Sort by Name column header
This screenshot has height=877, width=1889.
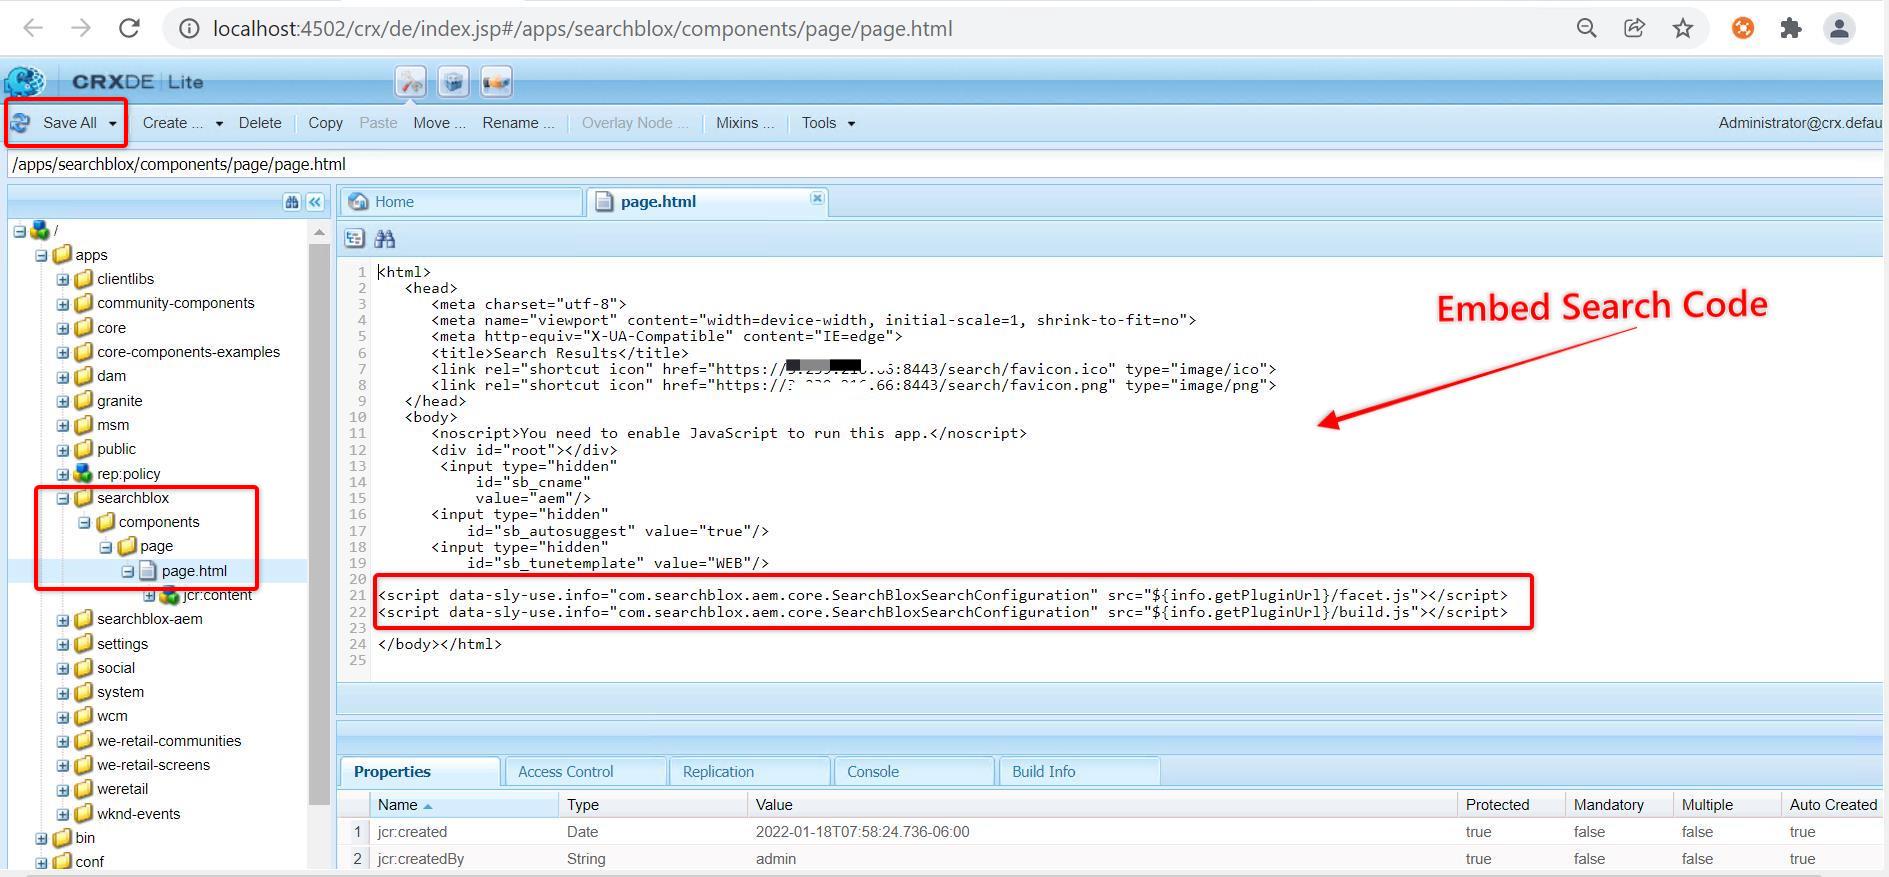(x=463, y=805)
